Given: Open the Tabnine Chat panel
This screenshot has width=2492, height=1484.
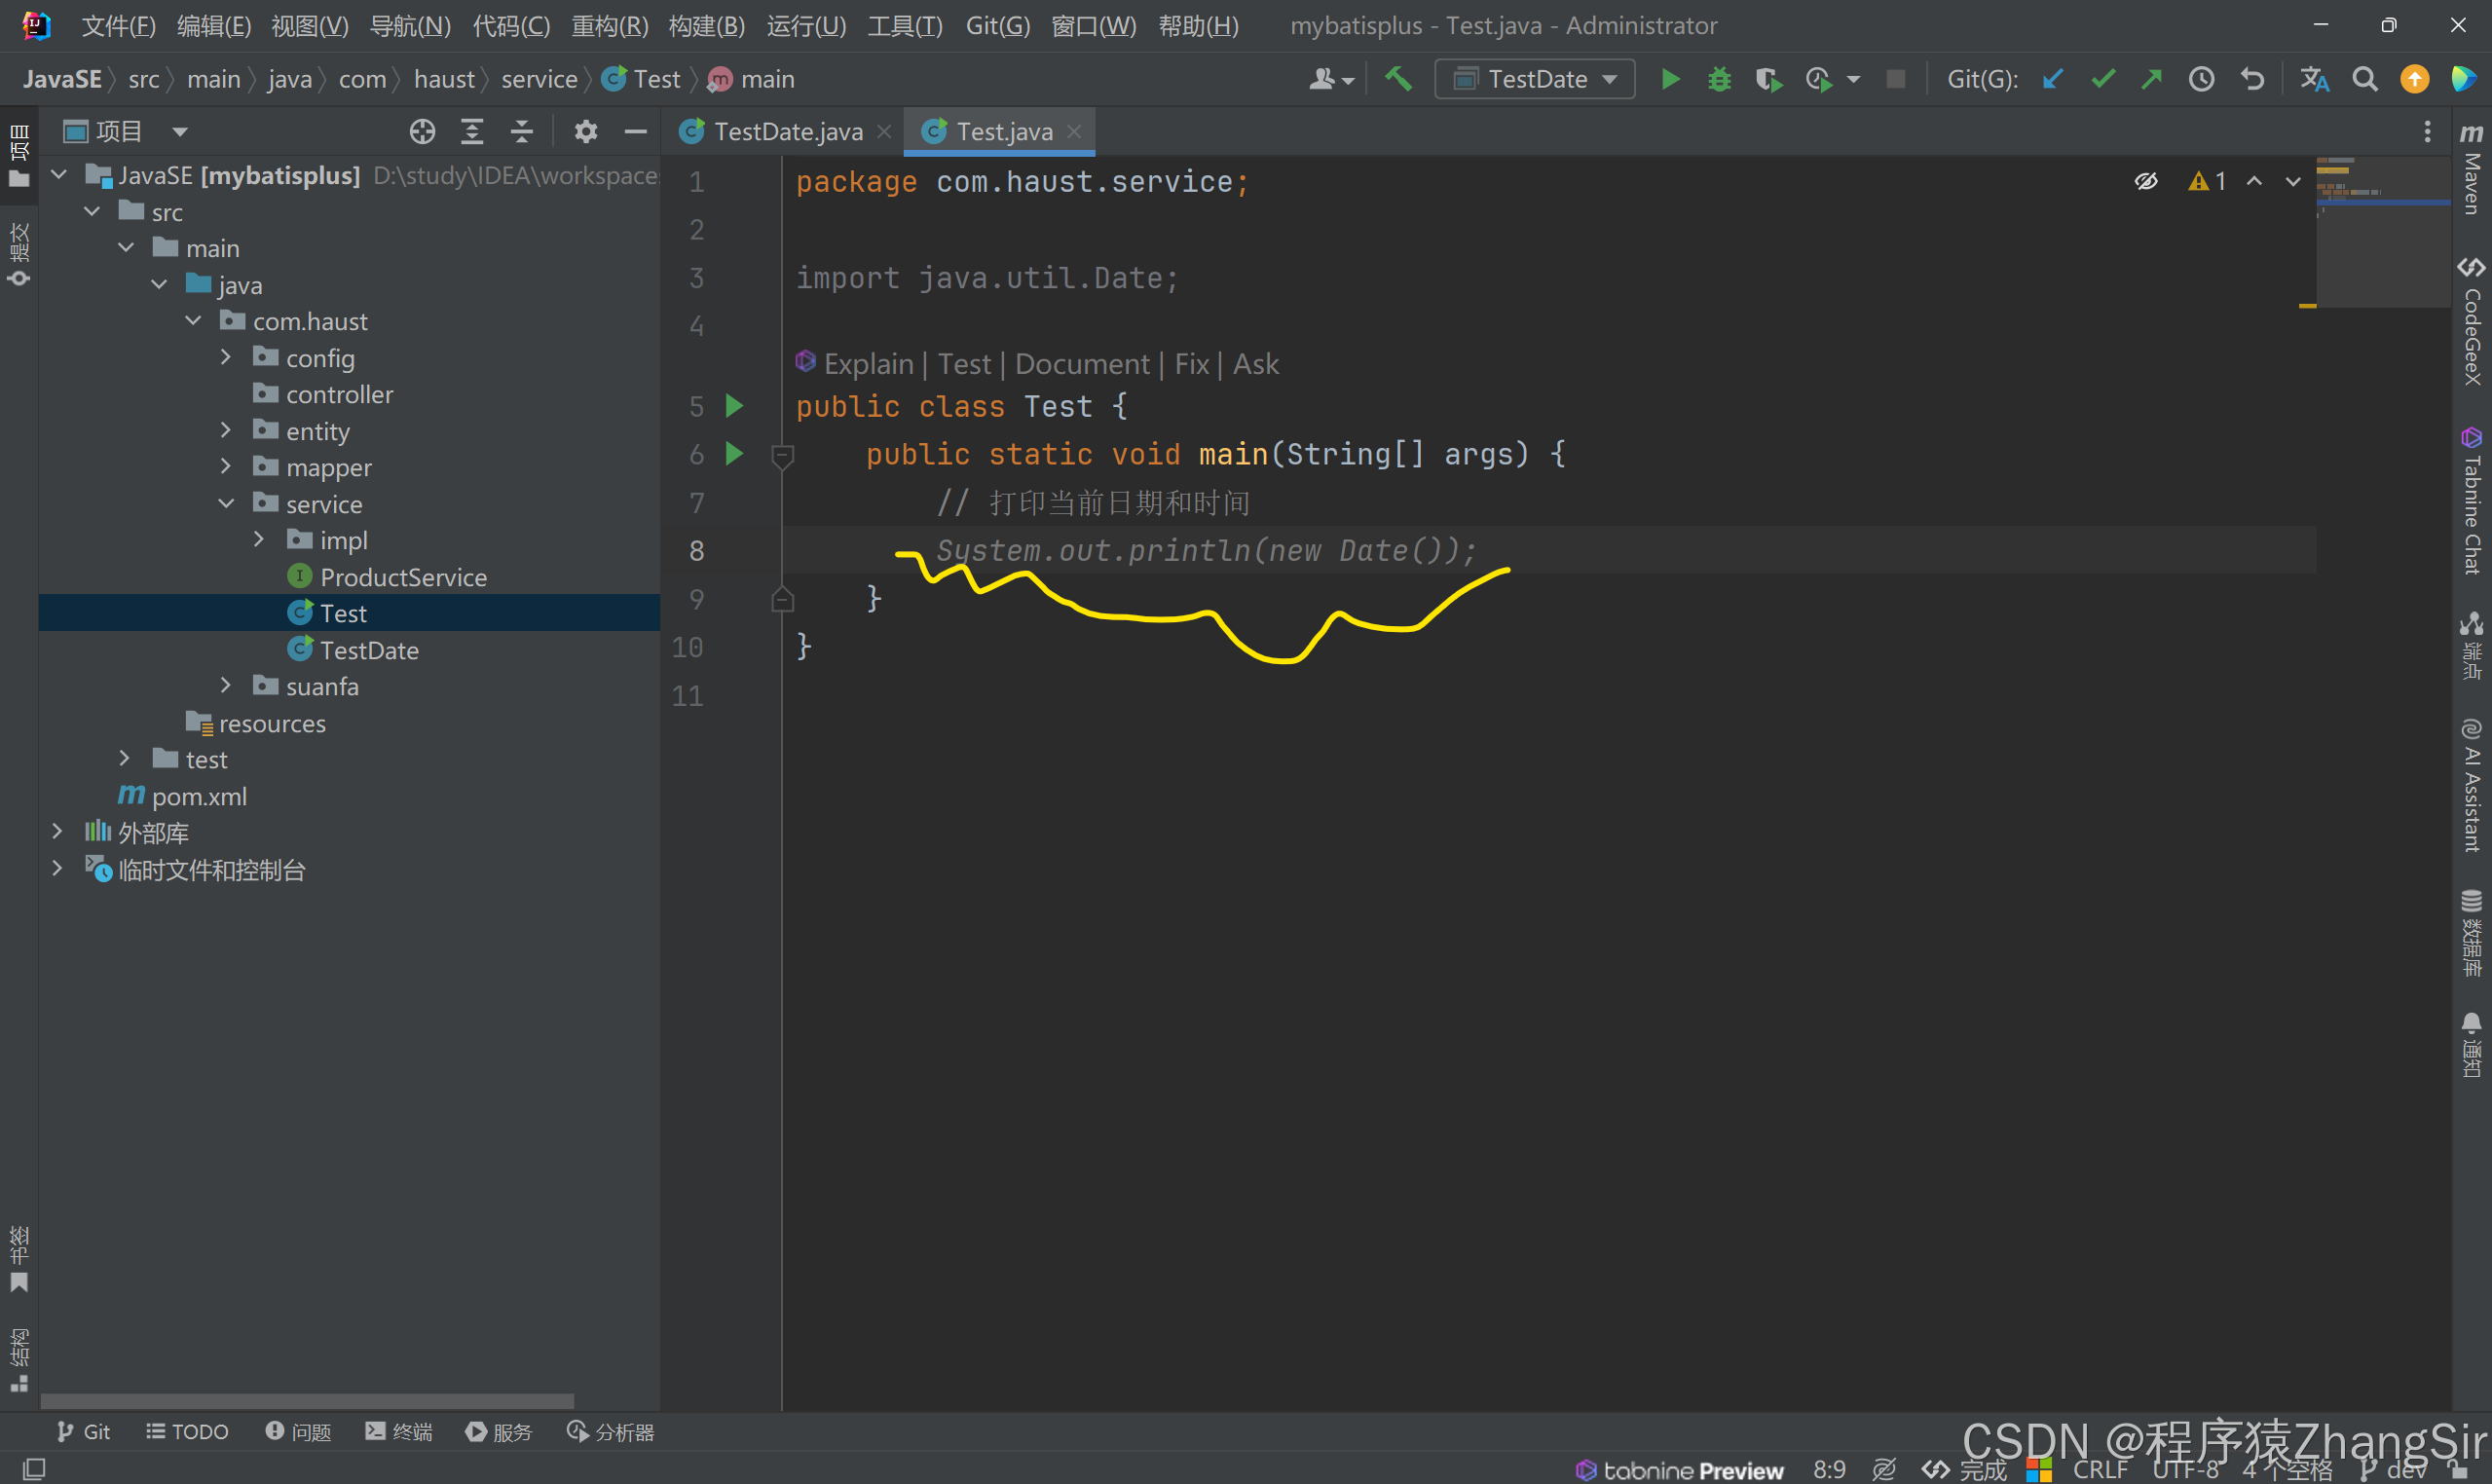Looking at the screenshot, I should [x=2471, y=500].
